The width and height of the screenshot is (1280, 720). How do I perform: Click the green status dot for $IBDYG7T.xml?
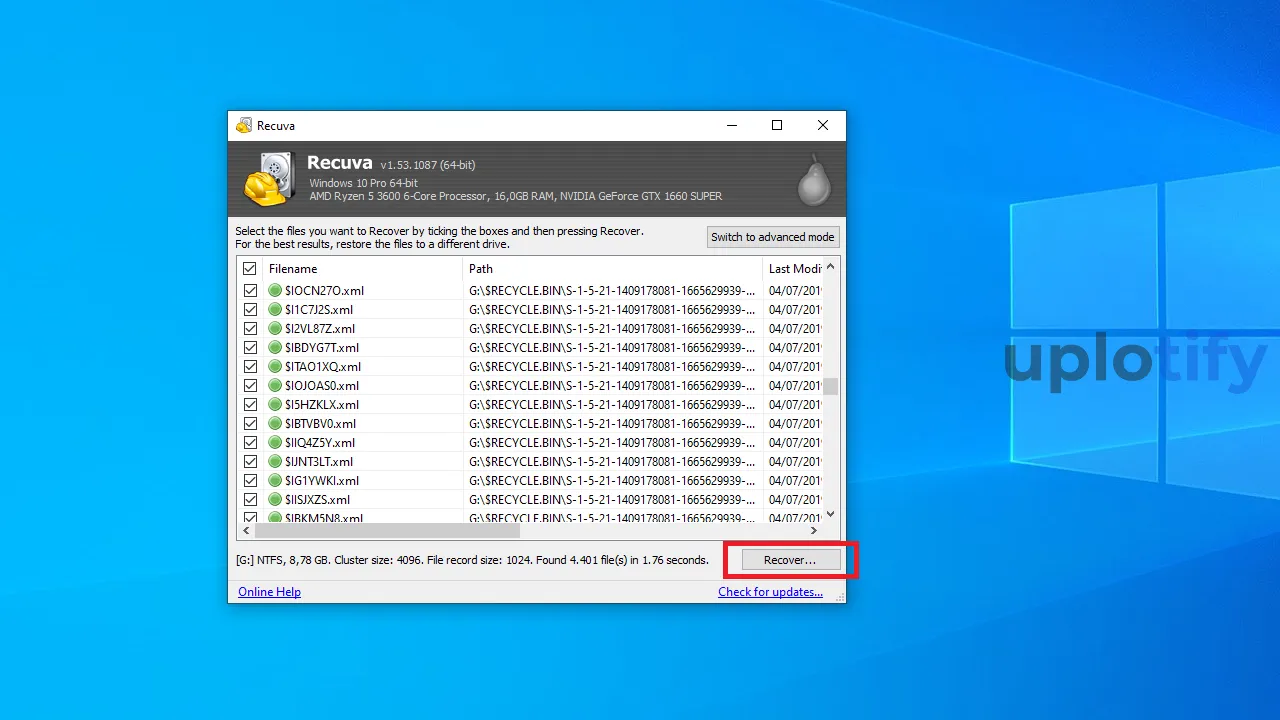click(276, 348)
